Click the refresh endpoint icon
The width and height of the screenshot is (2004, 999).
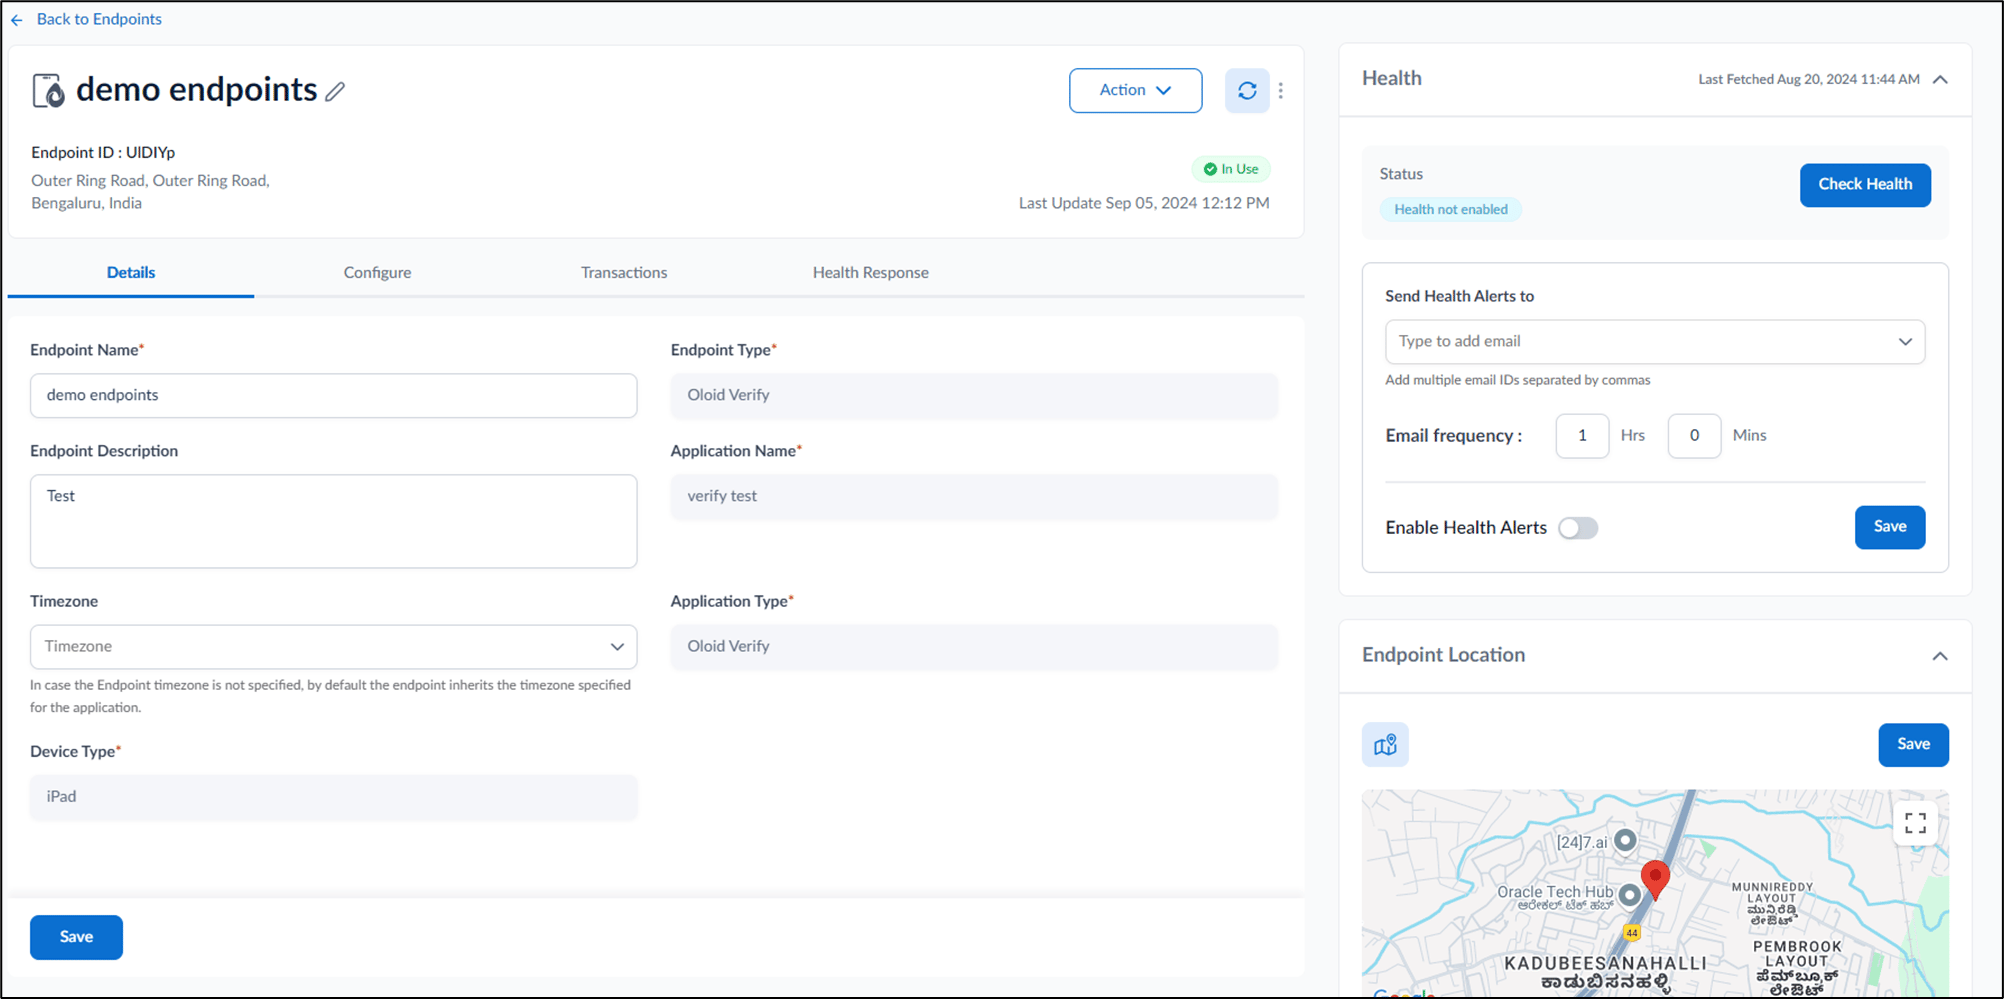(x=1247, y=91)
